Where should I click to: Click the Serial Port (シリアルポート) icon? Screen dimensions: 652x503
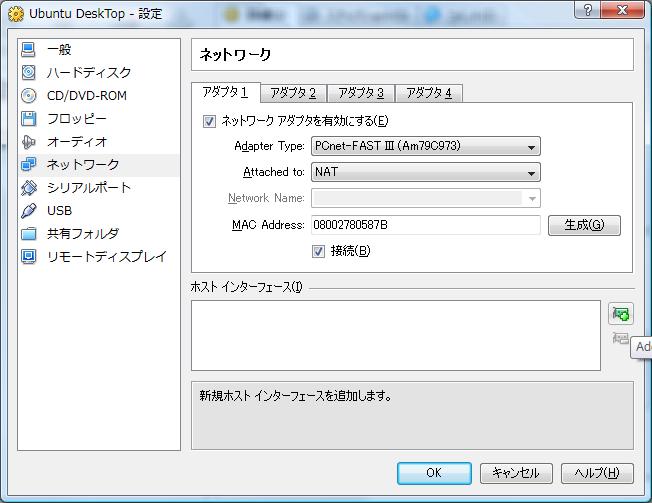coord(28,188)
